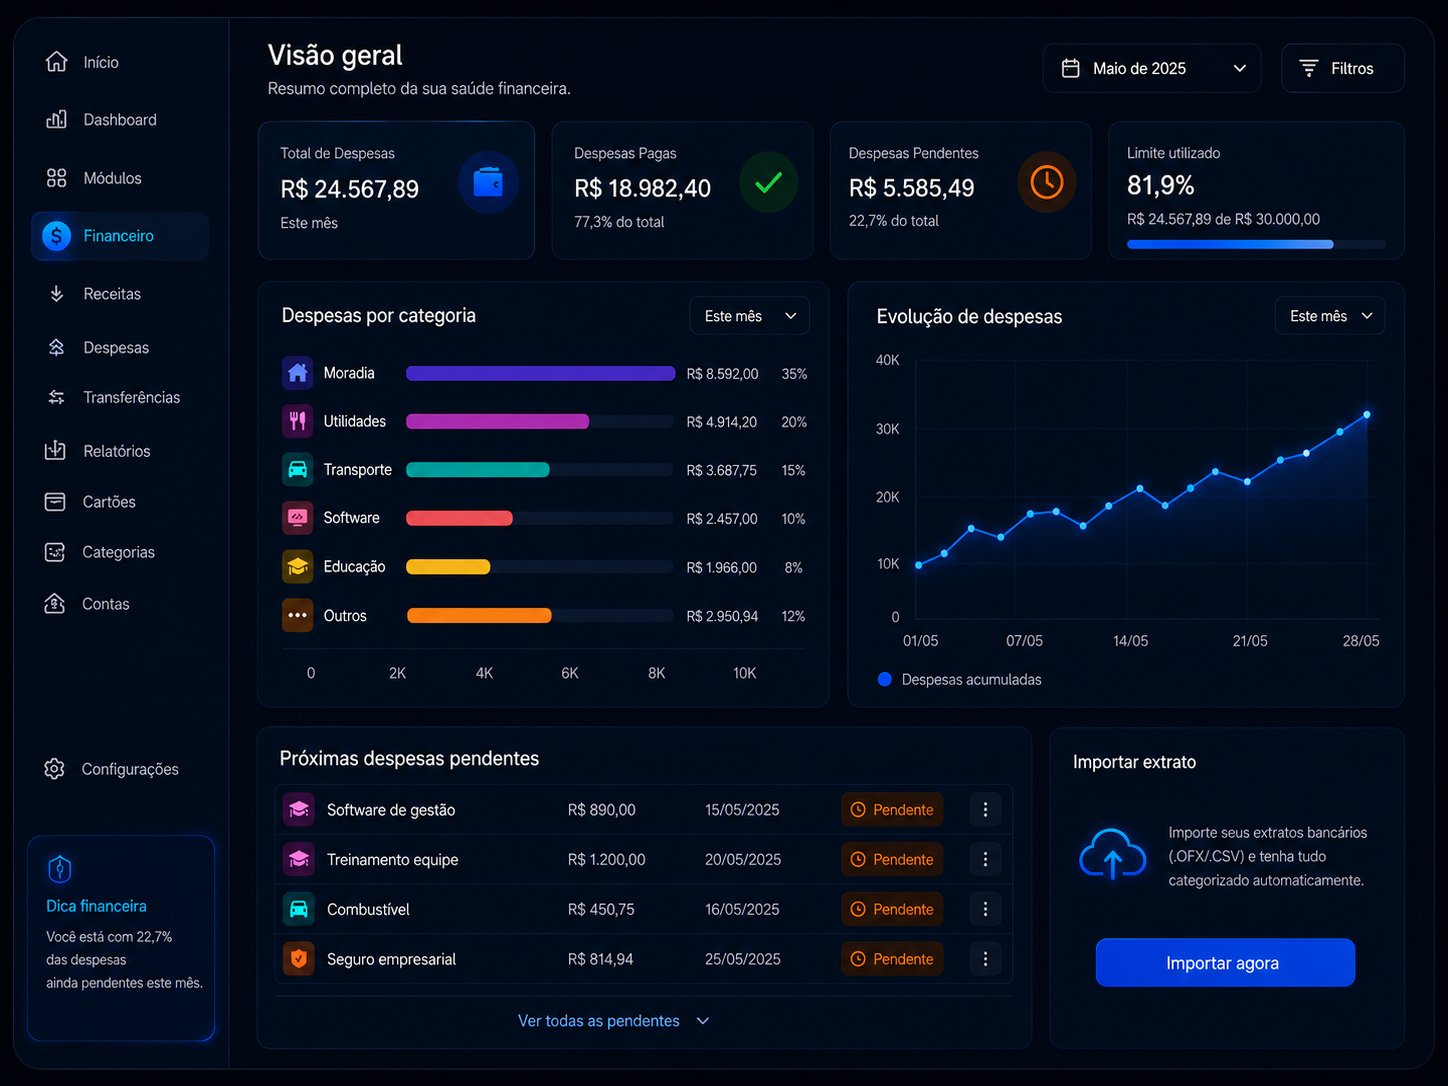Click the Limite utilizado progress bar
This screenshot has height=1086, width=1448.
(x=1256, y=244)
